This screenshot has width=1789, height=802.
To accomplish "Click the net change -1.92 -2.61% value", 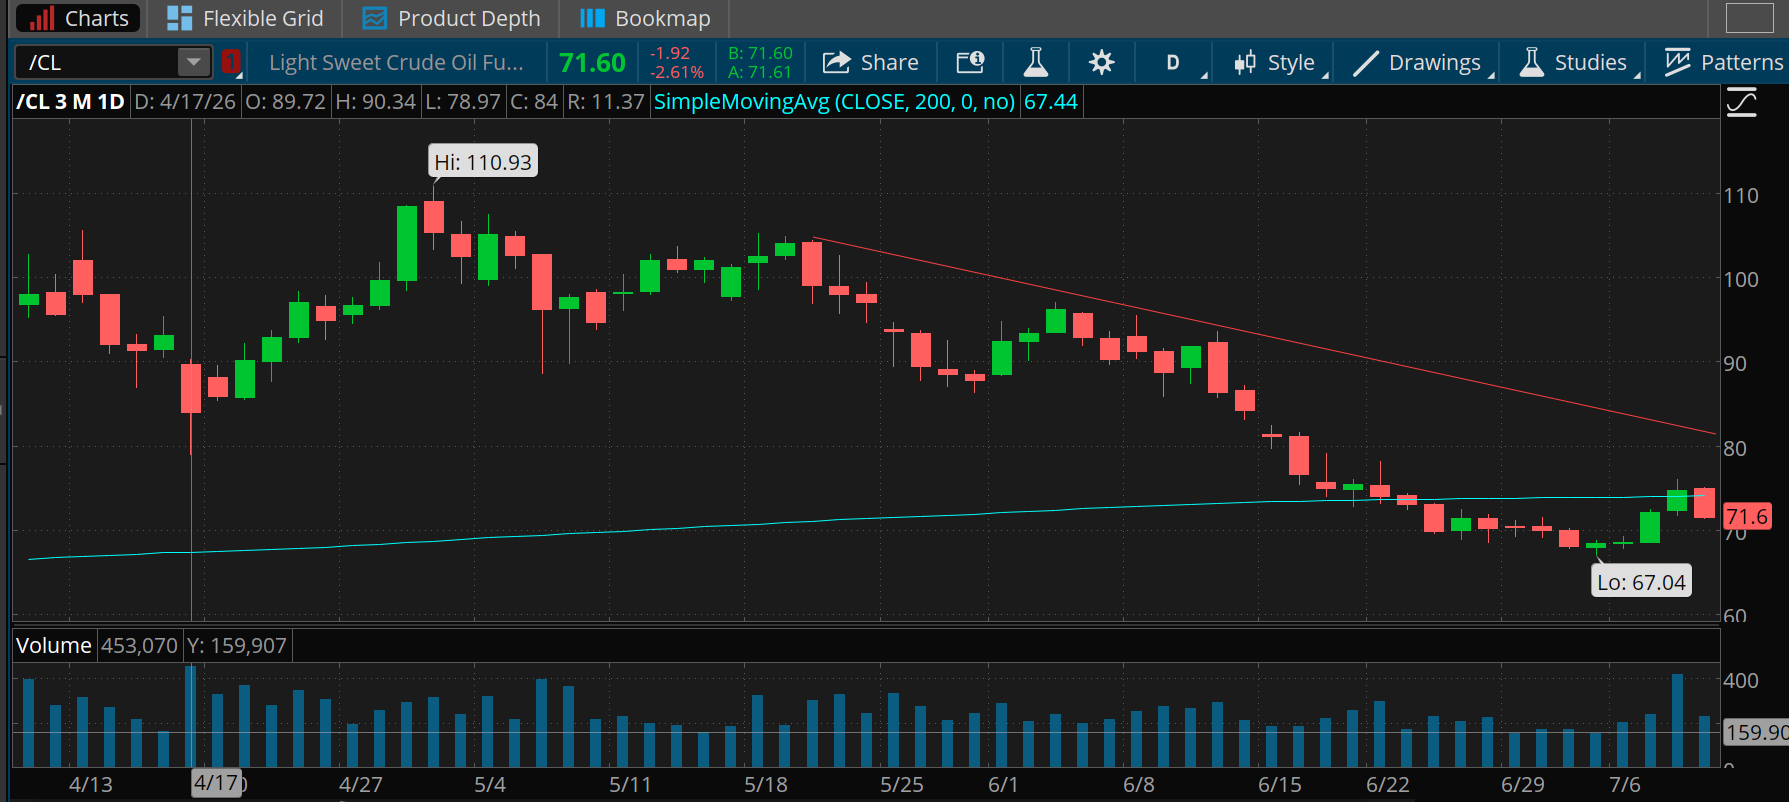I will (x=676, y=62).
